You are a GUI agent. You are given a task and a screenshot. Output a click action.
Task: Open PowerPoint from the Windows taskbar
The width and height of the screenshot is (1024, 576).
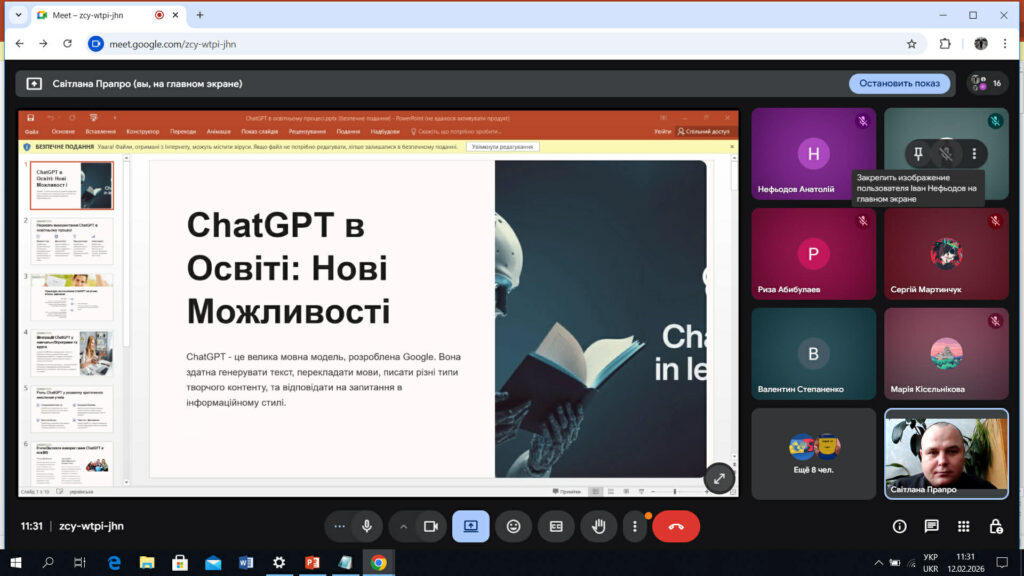(x=311, y=563)
